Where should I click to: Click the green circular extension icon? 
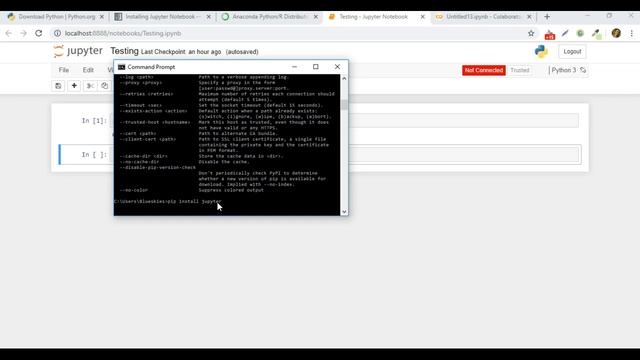[x=580, y=33]
